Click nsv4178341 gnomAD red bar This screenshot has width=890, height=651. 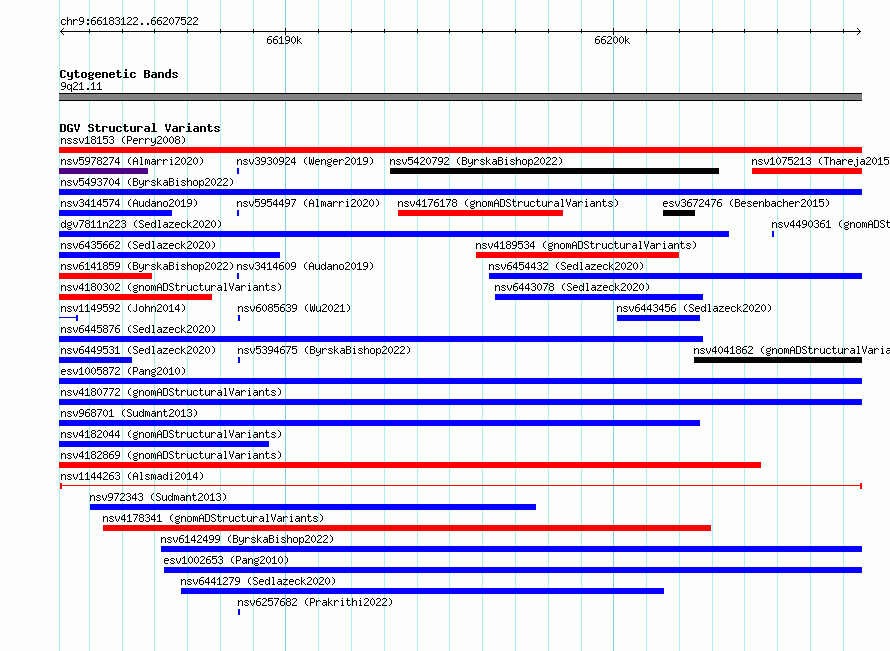pos(407,528)
